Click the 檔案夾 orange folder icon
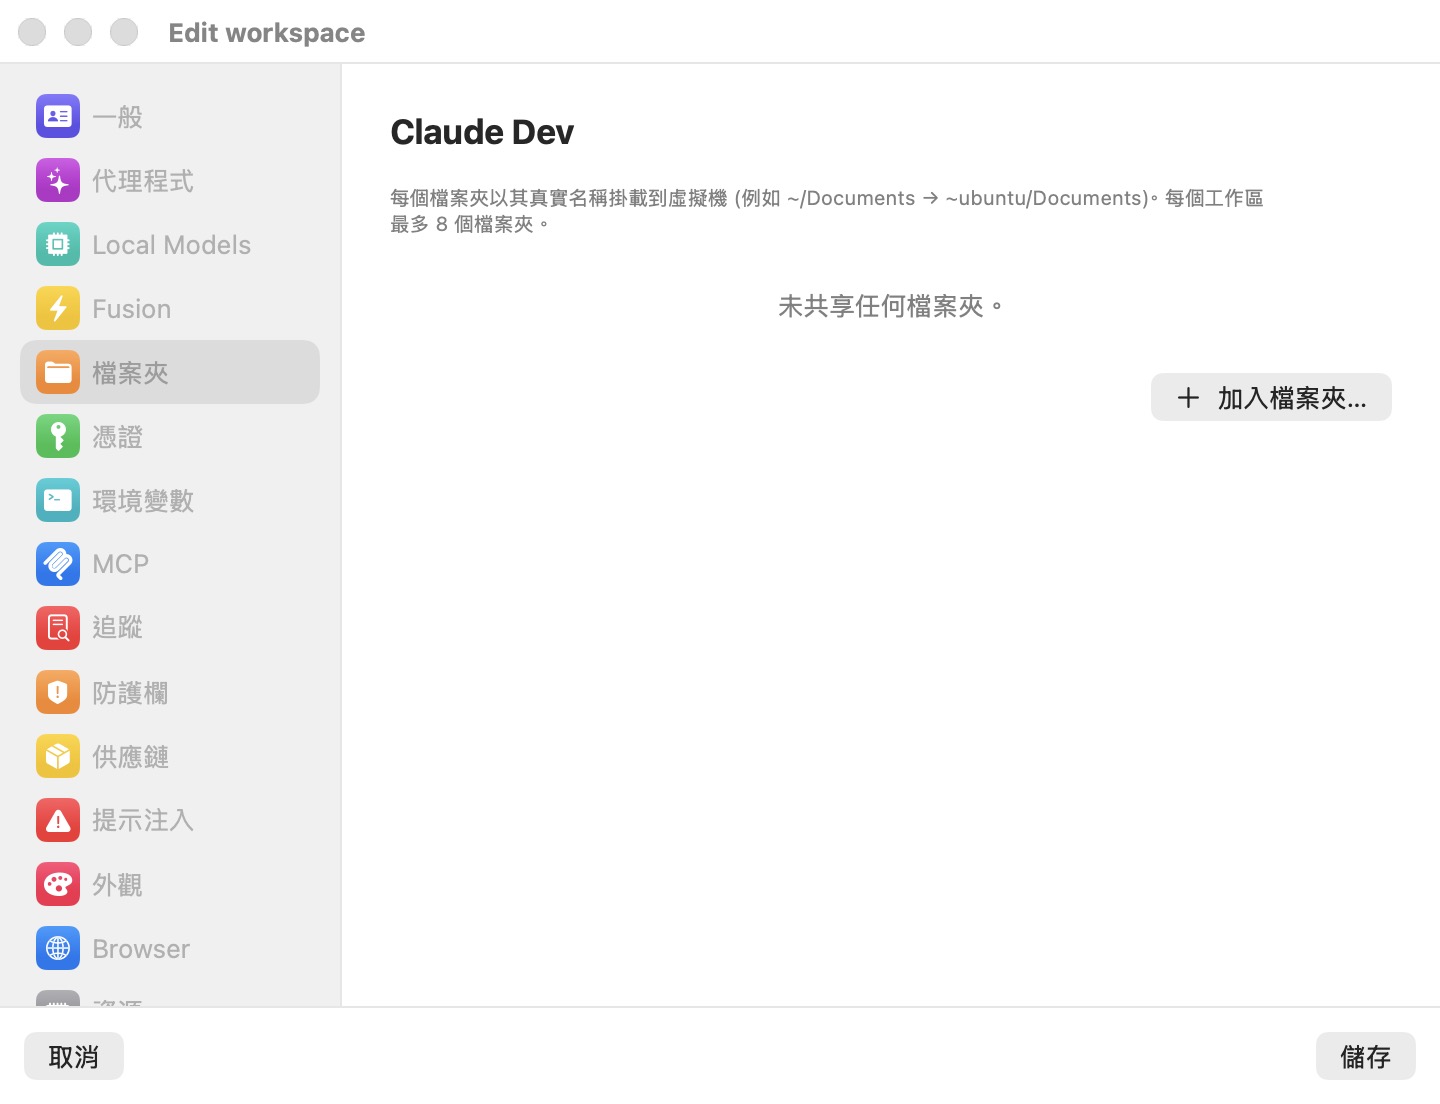 tap(58, 373)
